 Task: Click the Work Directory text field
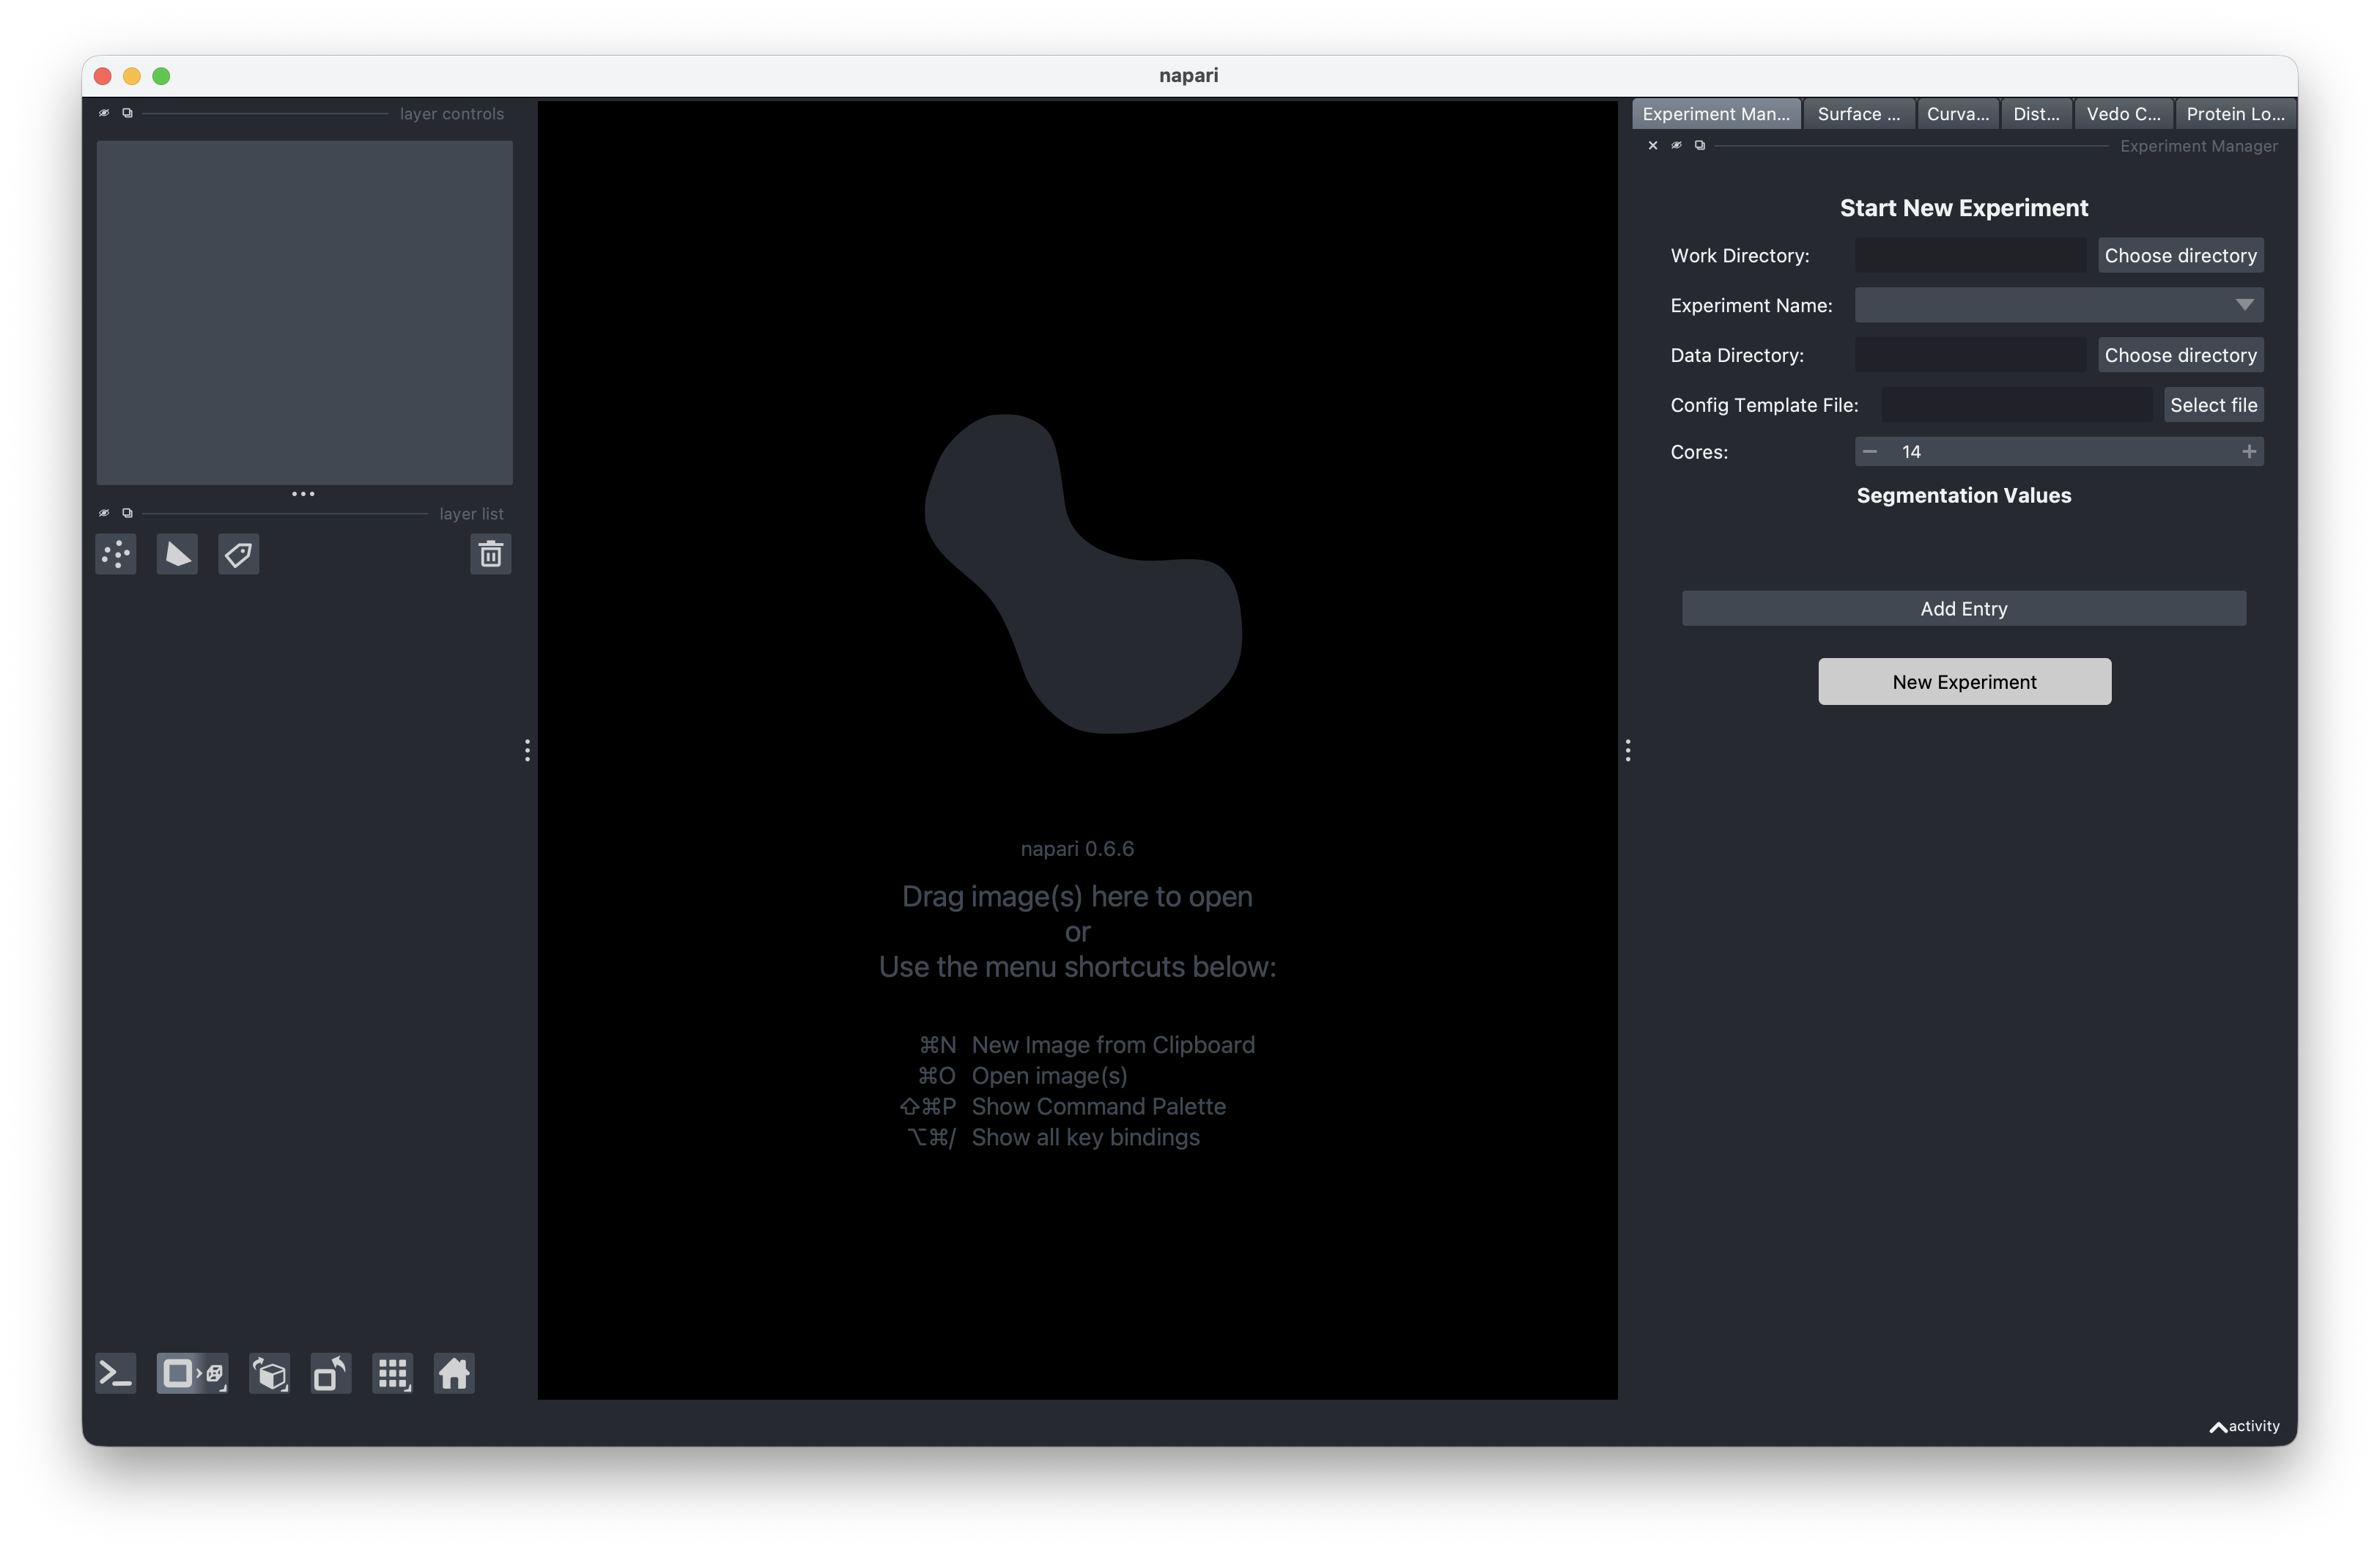(1970, 255)
